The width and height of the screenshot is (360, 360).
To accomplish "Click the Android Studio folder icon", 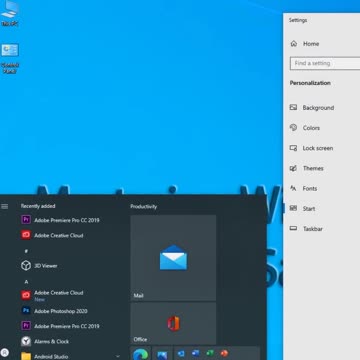I will coord(26,356).
